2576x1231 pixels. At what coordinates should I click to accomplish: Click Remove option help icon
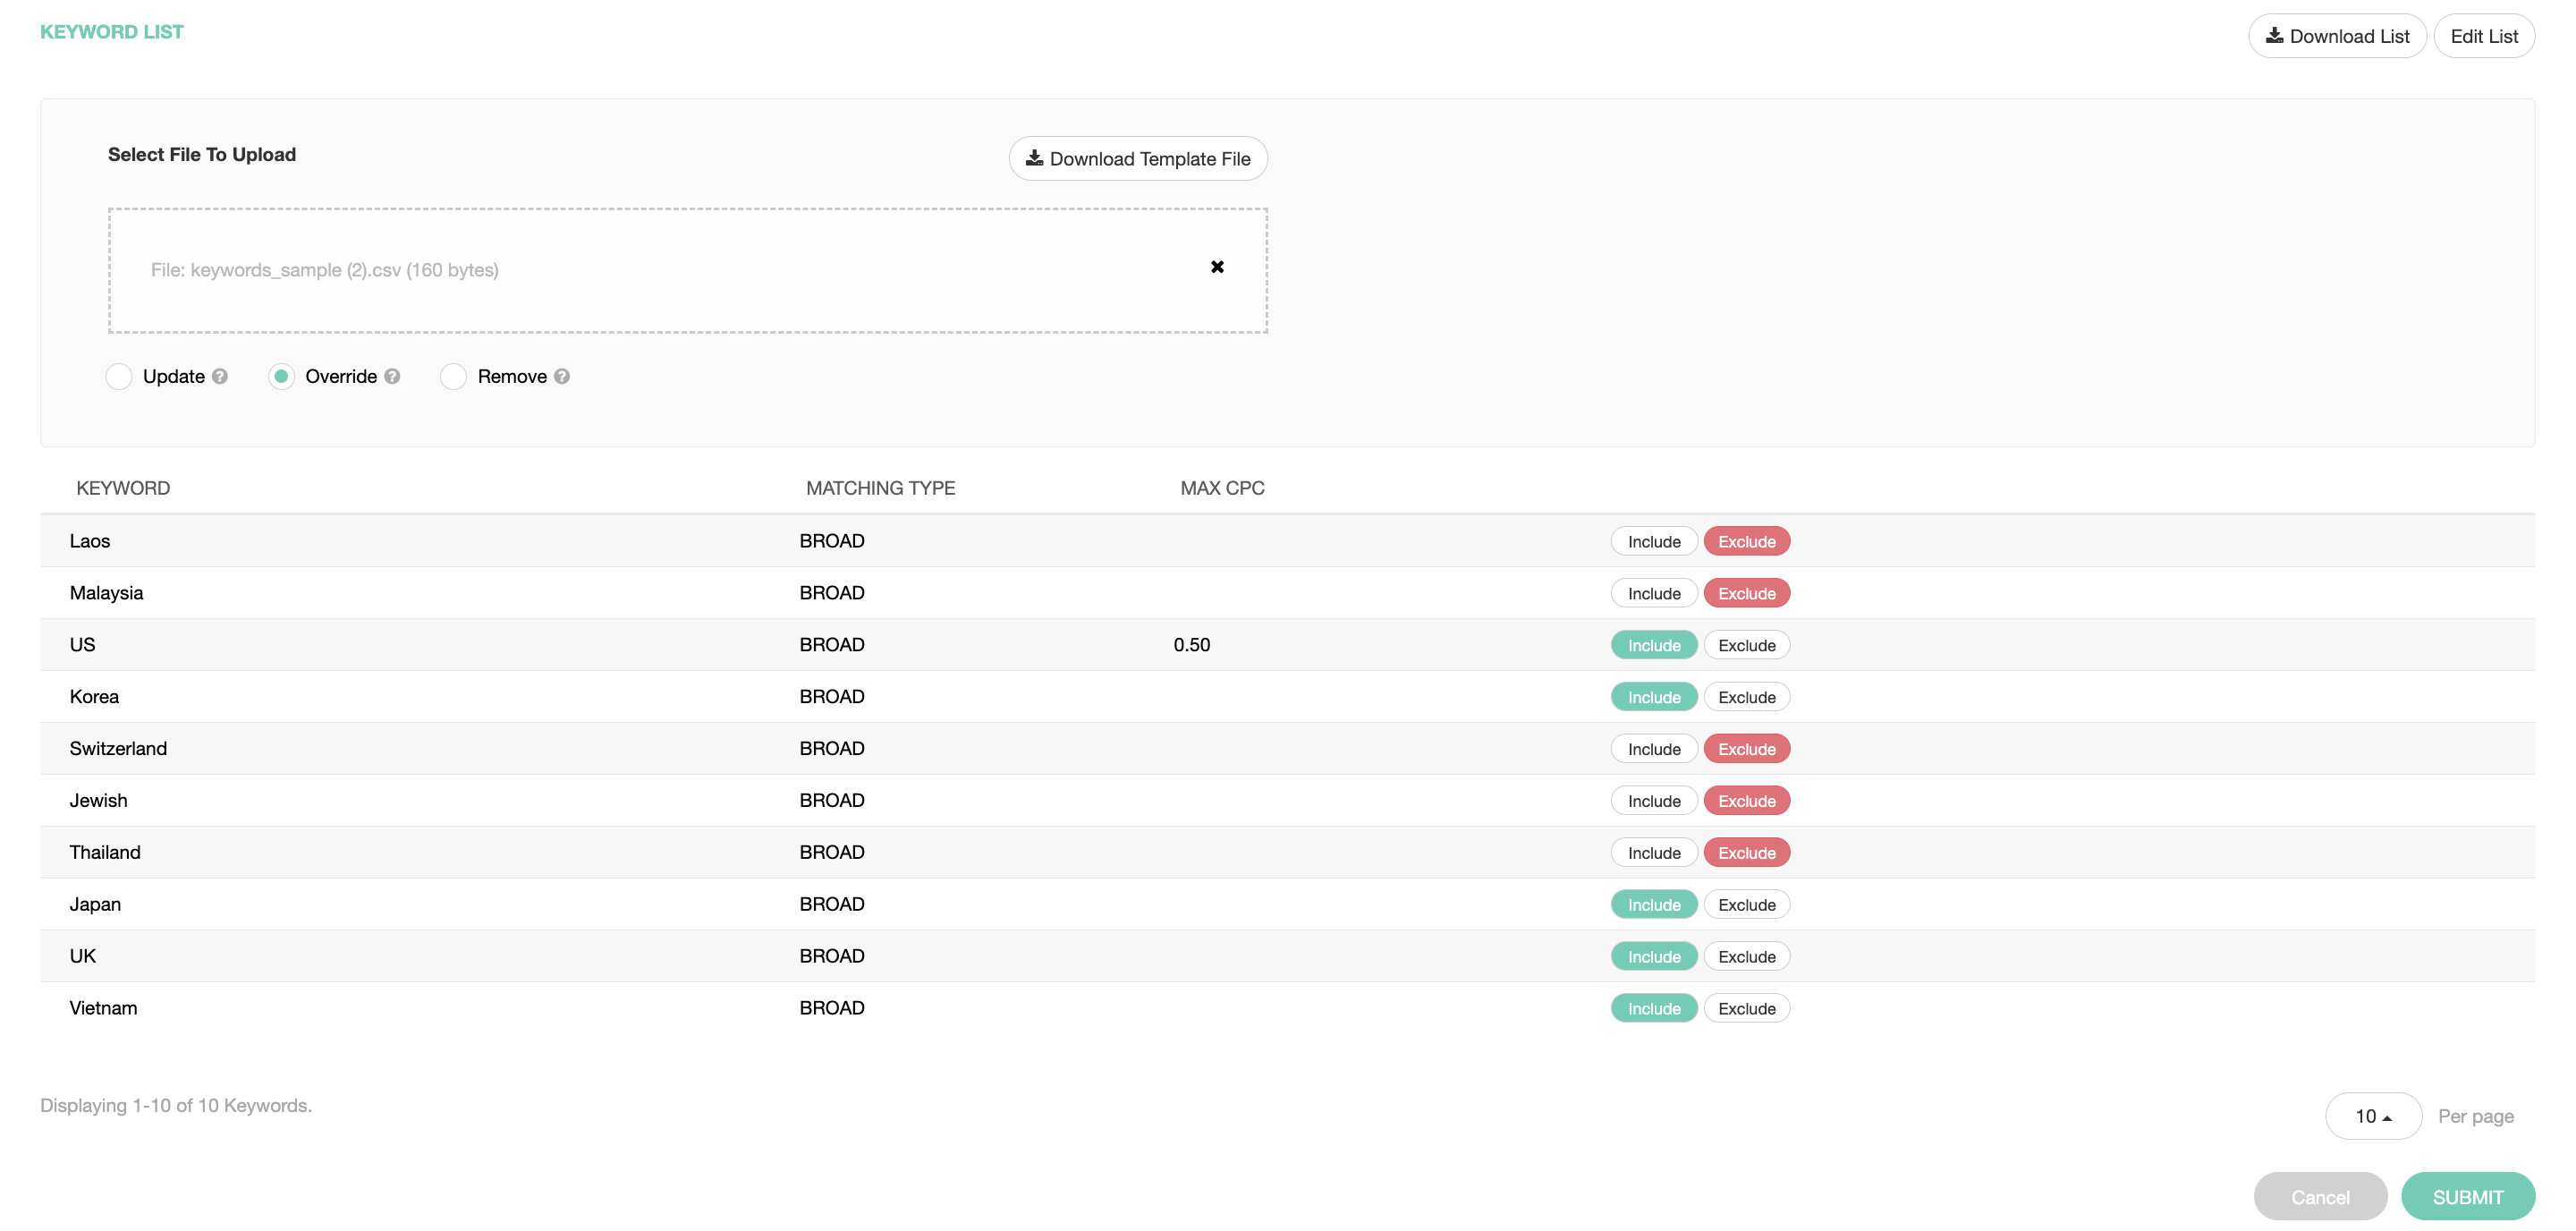click(x=562, y=377)
